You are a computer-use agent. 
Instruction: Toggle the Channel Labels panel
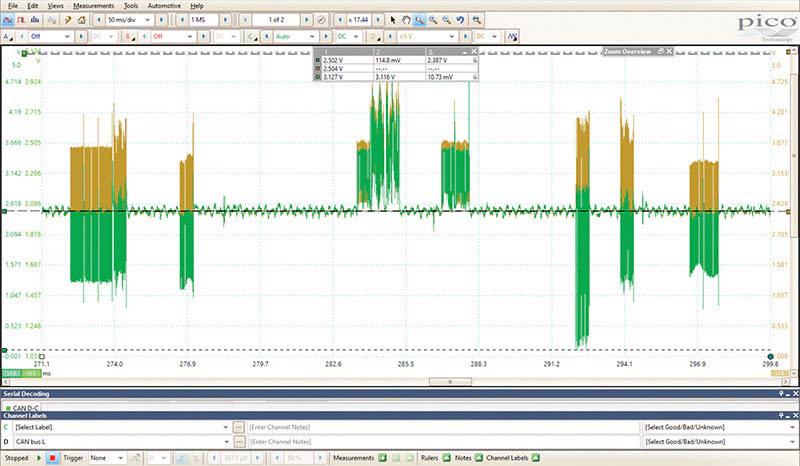[x=535, y=458]
